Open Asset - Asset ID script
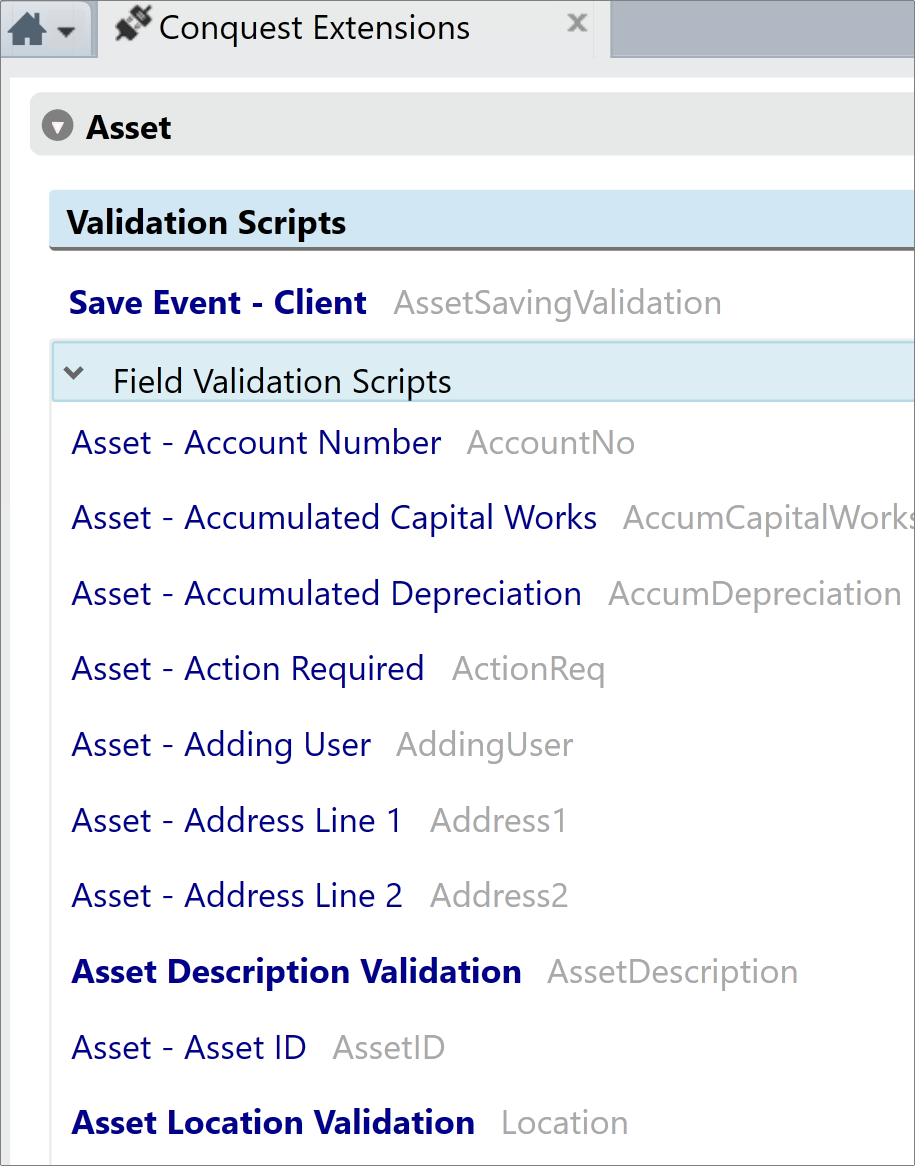Image resolution: width=915 pixels, height=1166 pixels. pos(189,1047)
